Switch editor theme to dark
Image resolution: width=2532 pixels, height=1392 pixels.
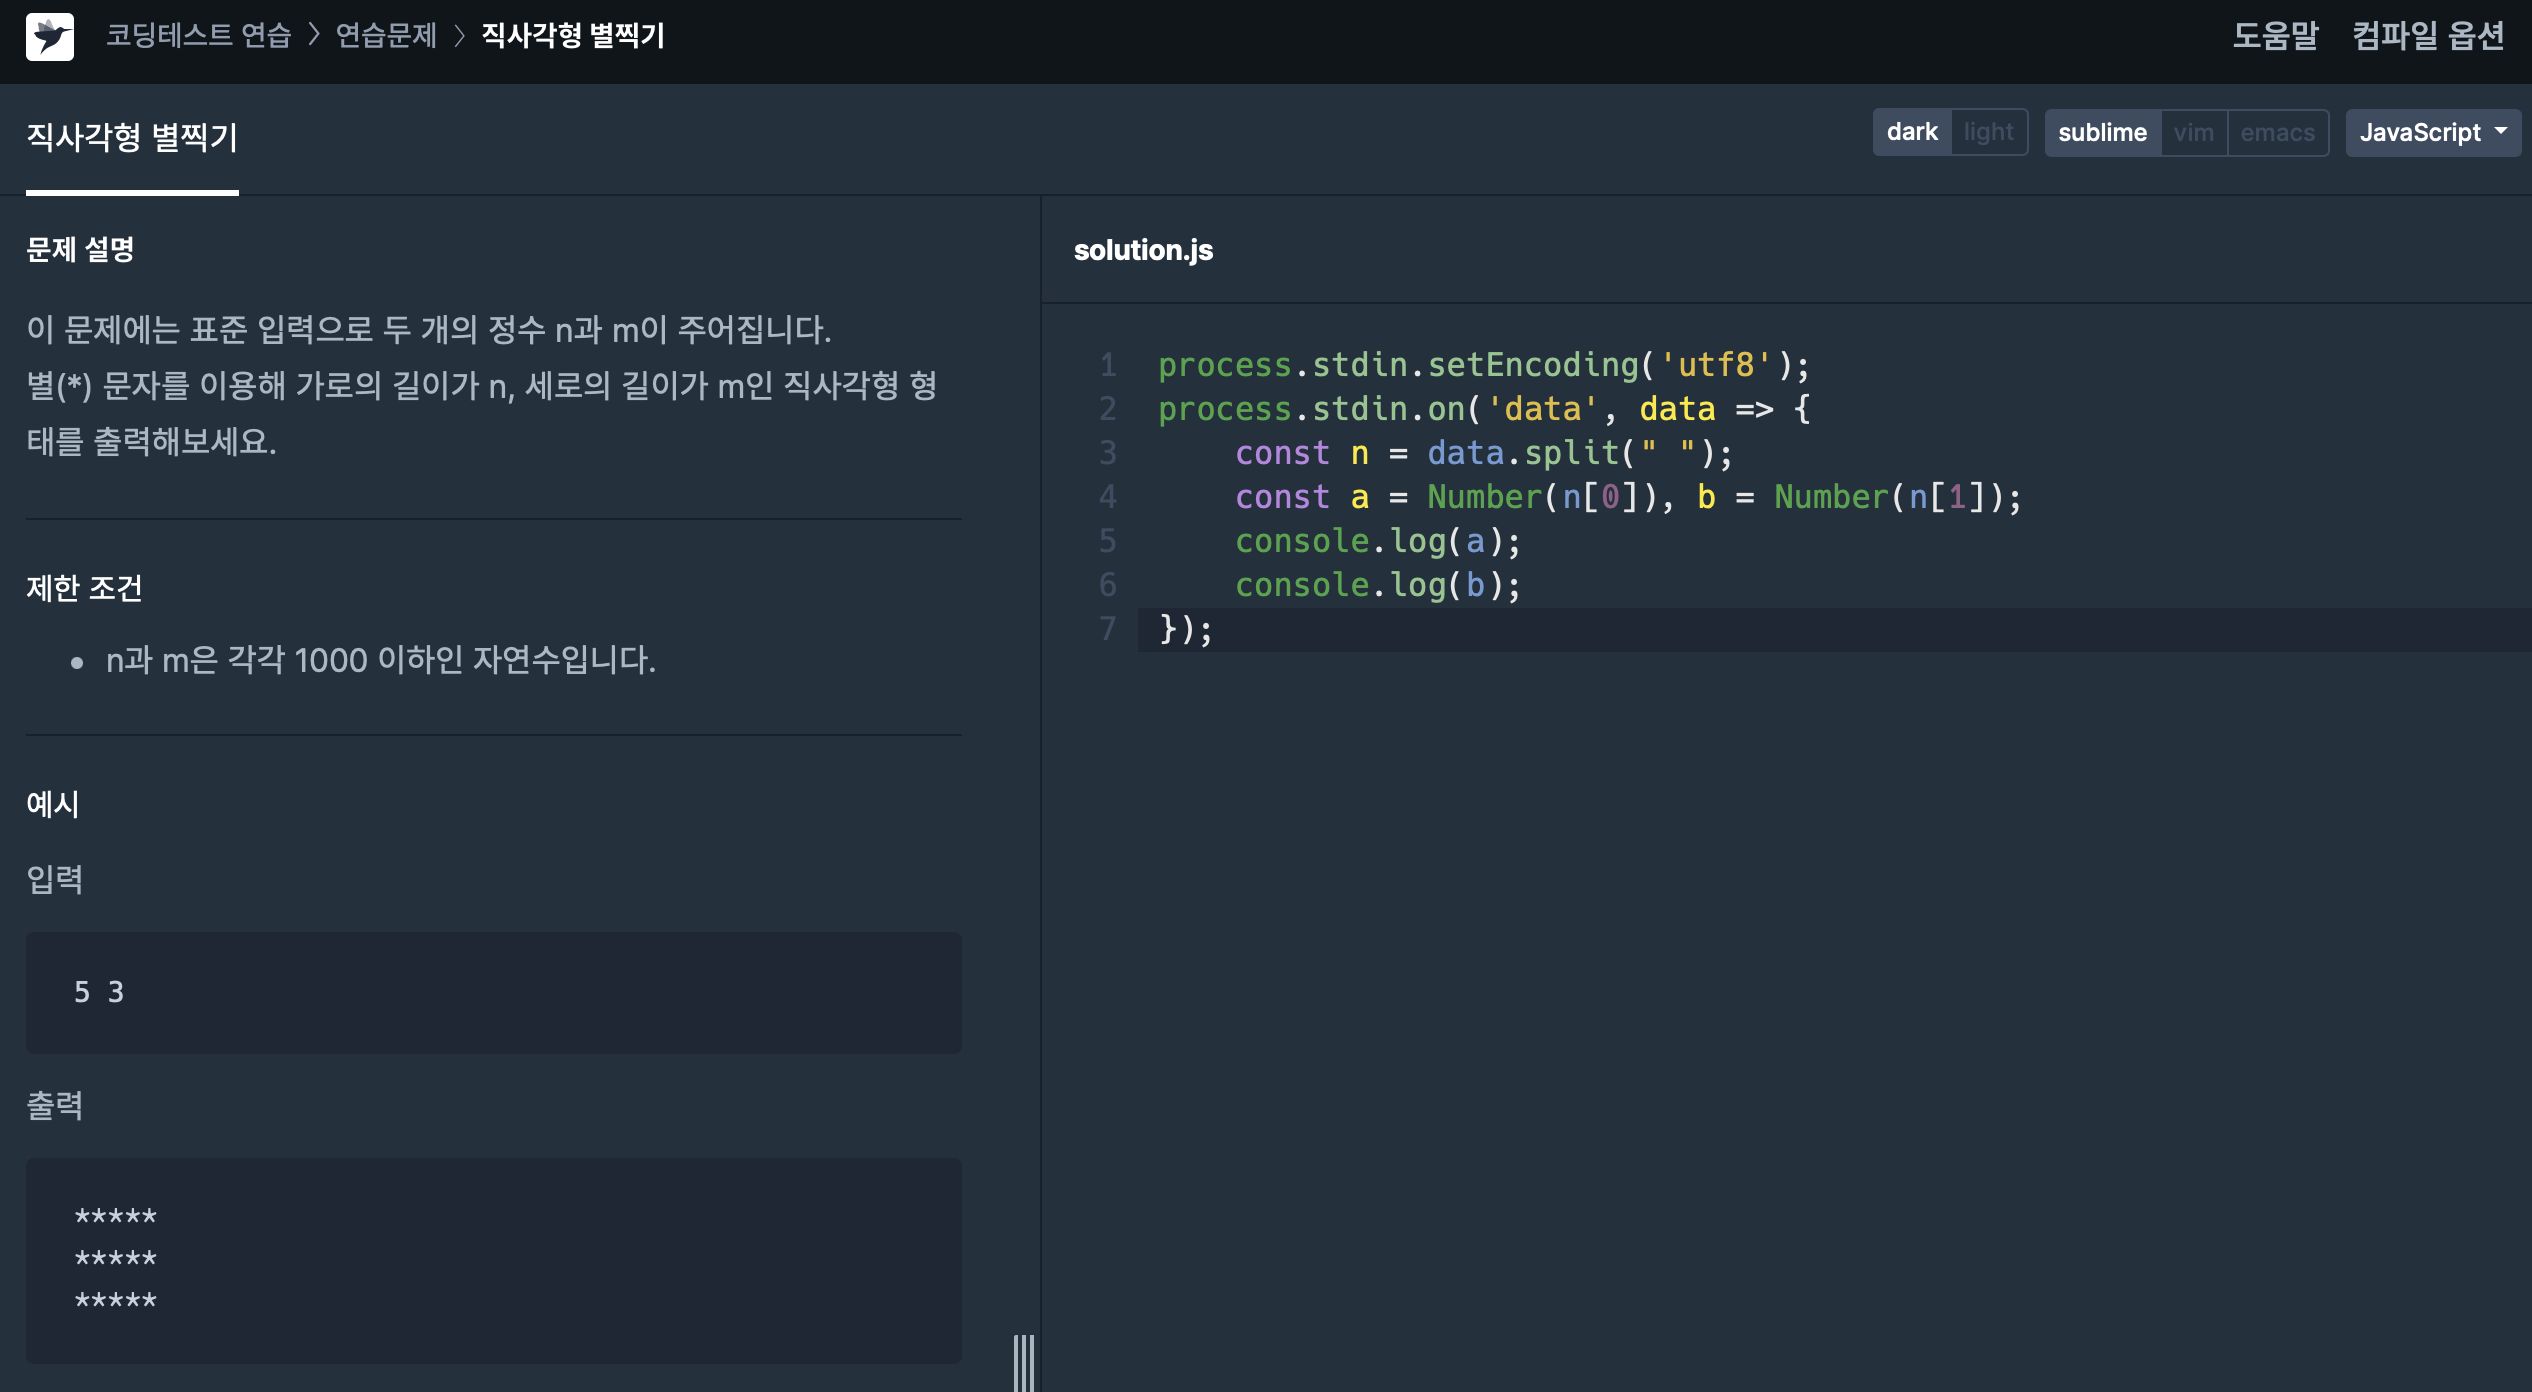point(1911,132)
